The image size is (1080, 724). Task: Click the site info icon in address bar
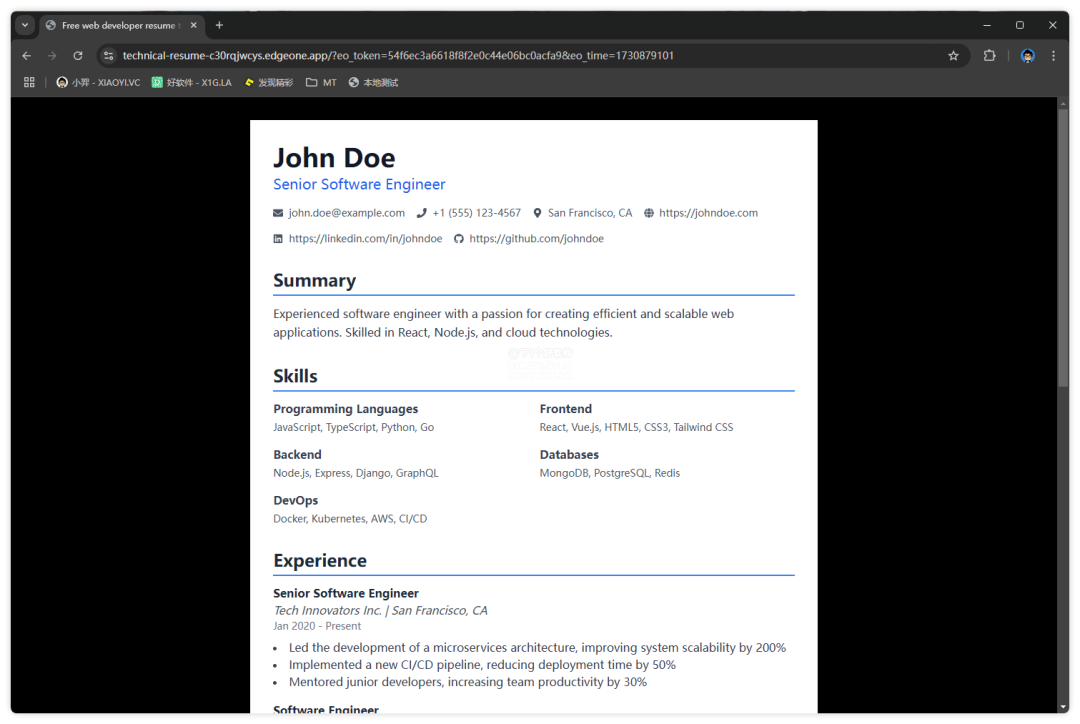pyautogui.click(x=108, y=56)
